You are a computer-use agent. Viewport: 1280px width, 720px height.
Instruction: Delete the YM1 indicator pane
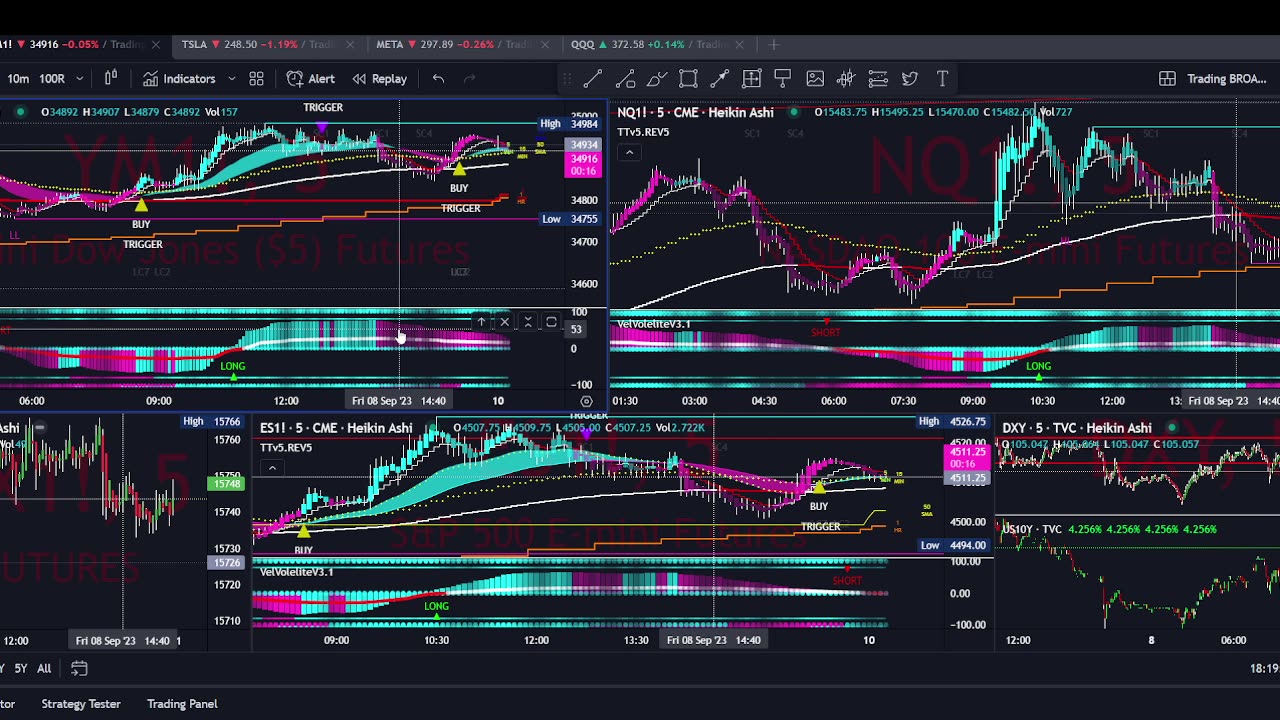click(x=504, y=322)
